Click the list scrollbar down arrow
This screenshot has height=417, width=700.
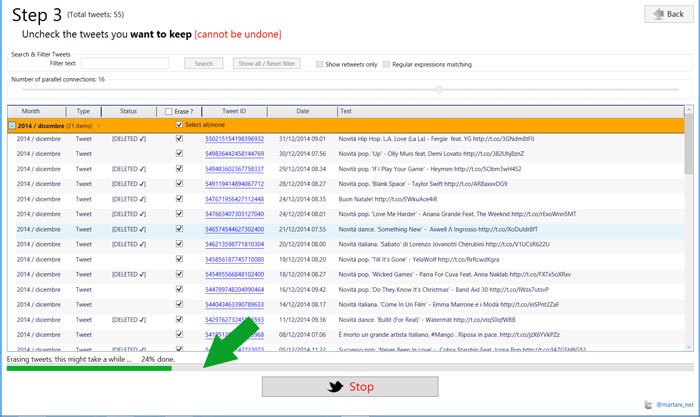point(689,347)
